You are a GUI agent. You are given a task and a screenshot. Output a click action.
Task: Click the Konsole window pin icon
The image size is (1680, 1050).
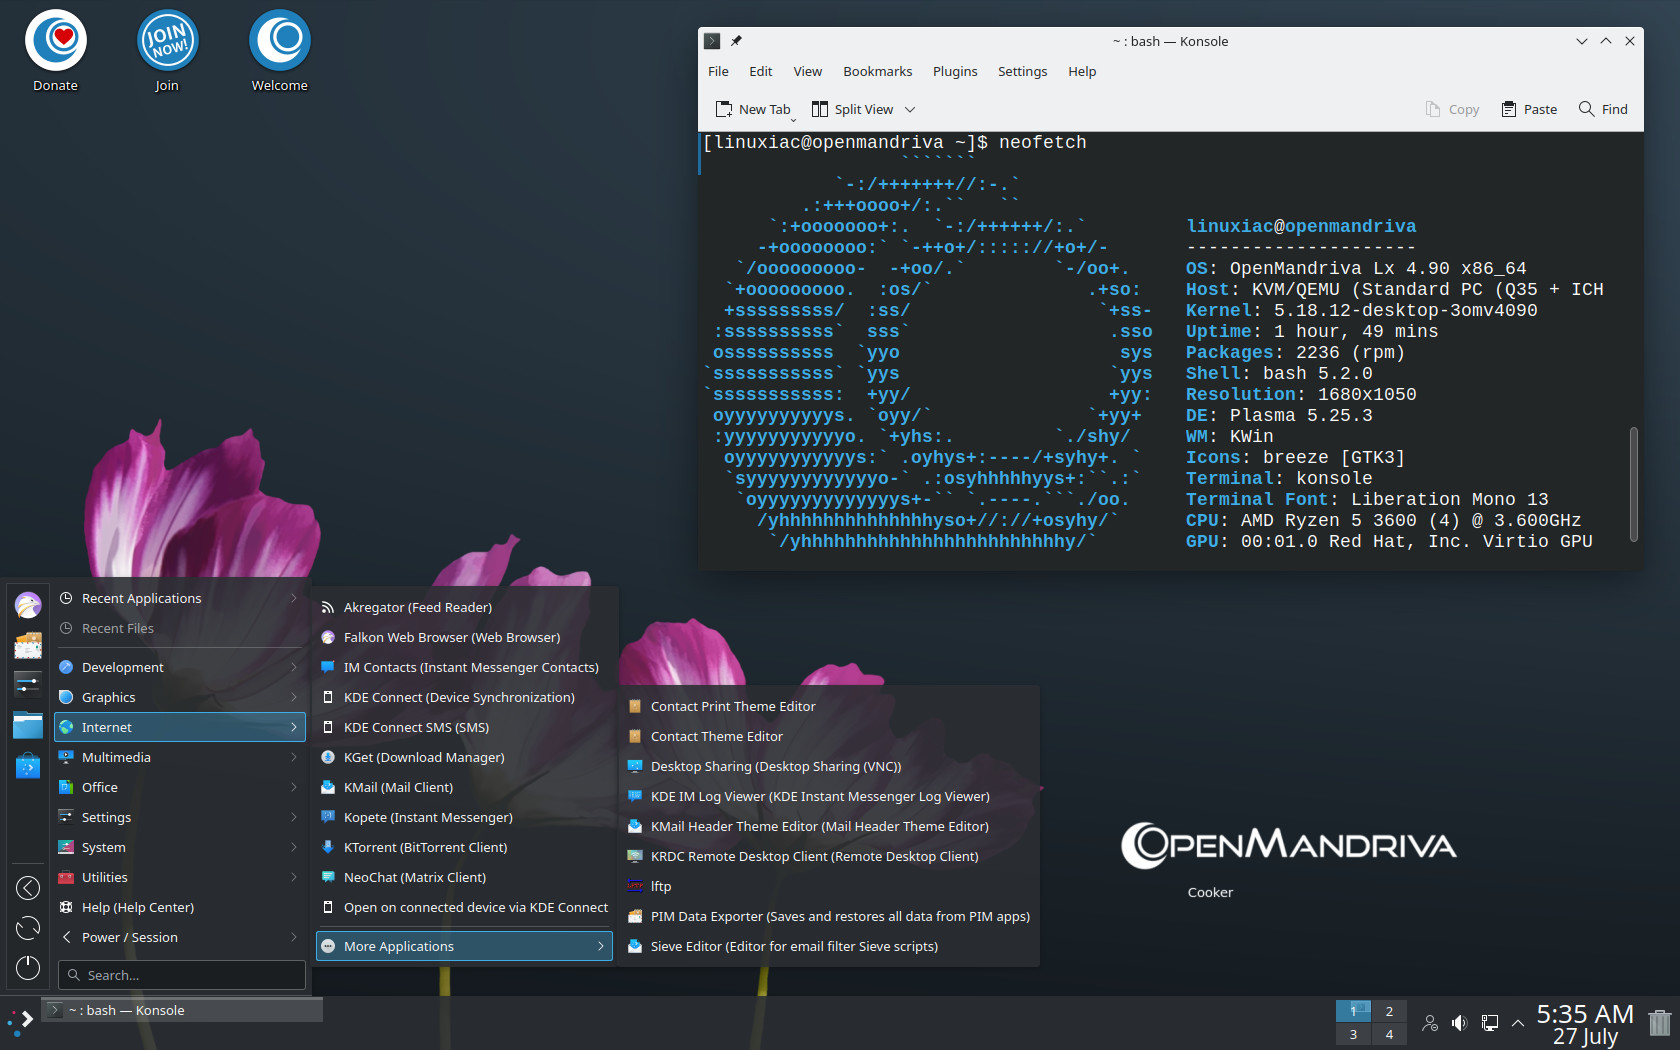[736, 41]
